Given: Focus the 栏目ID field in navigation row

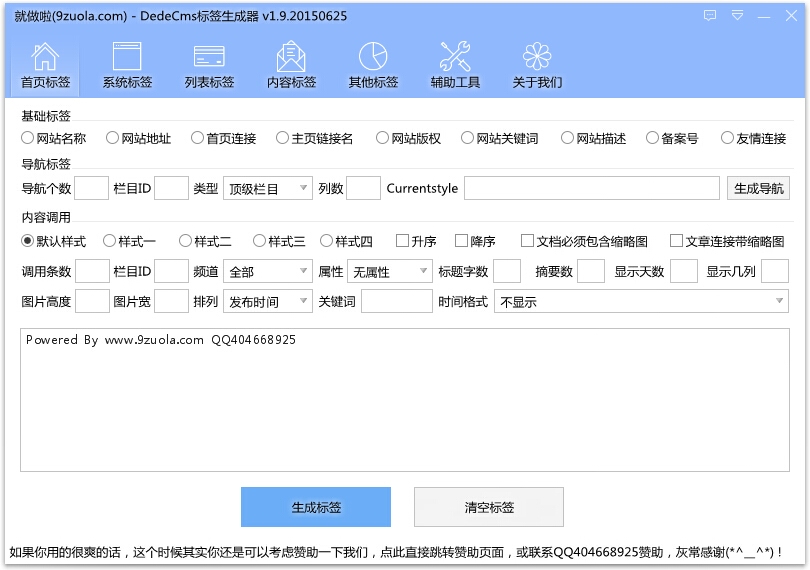Looking at the screenshot, I should pos(172,188).
